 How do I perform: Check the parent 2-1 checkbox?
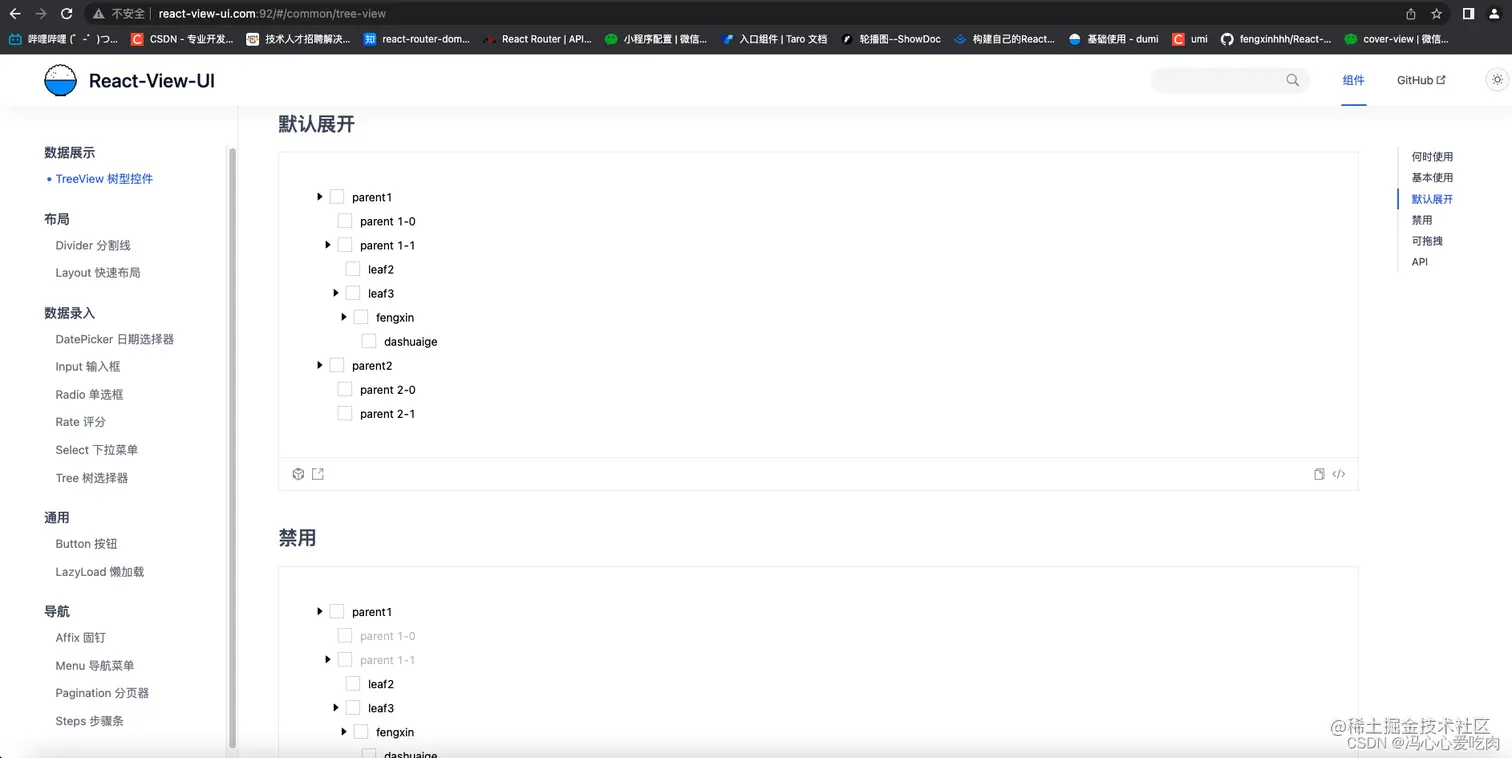tap(345, 413)
